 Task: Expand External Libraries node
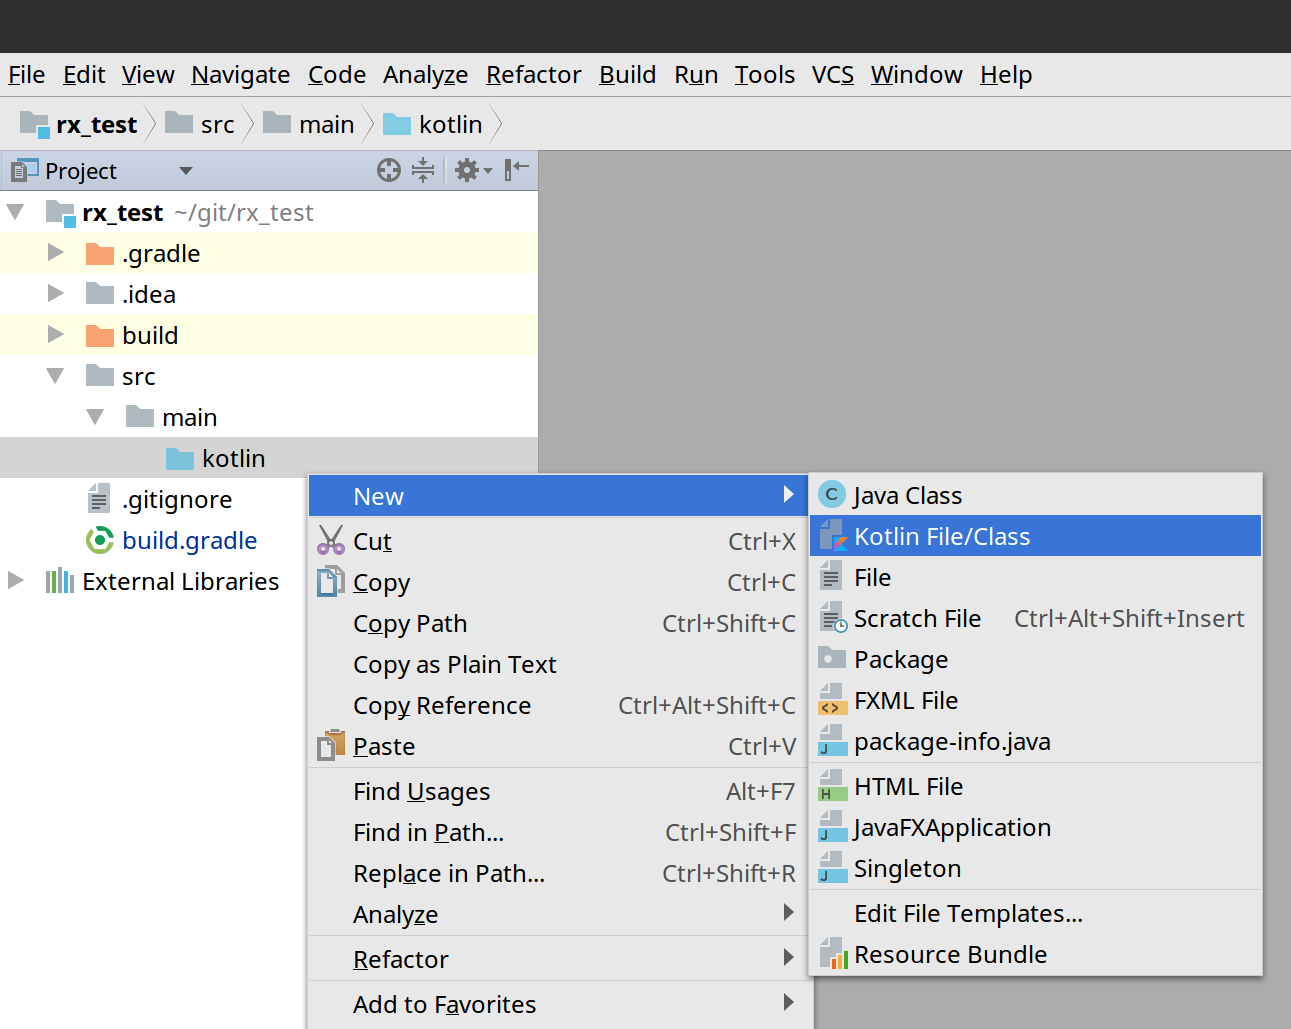pyautogui.click(x=16, y=581)
